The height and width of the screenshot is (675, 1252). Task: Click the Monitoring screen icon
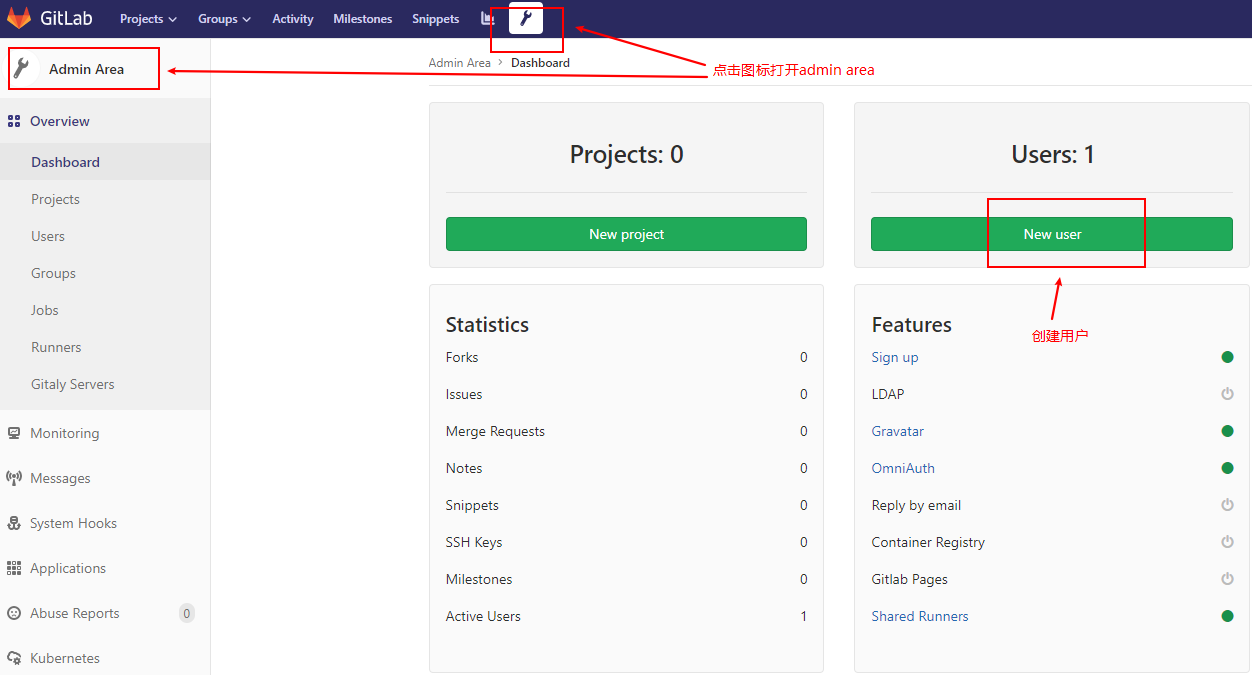tap(14, 433)
